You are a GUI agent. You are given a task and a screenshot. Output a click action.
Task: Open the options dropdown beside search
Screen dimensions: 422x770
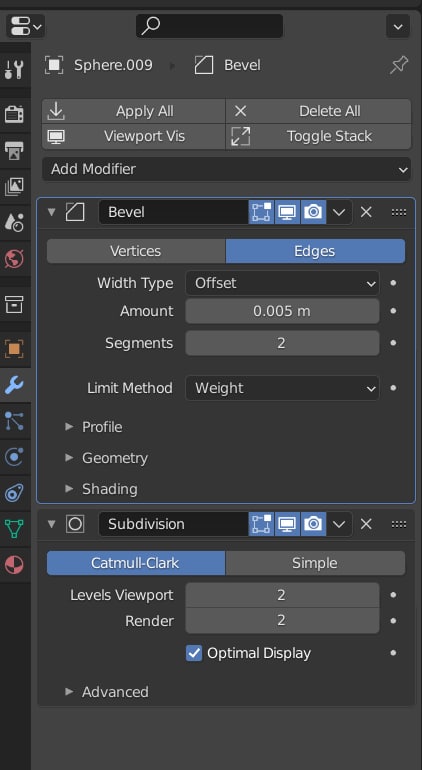tap(398, 26)
